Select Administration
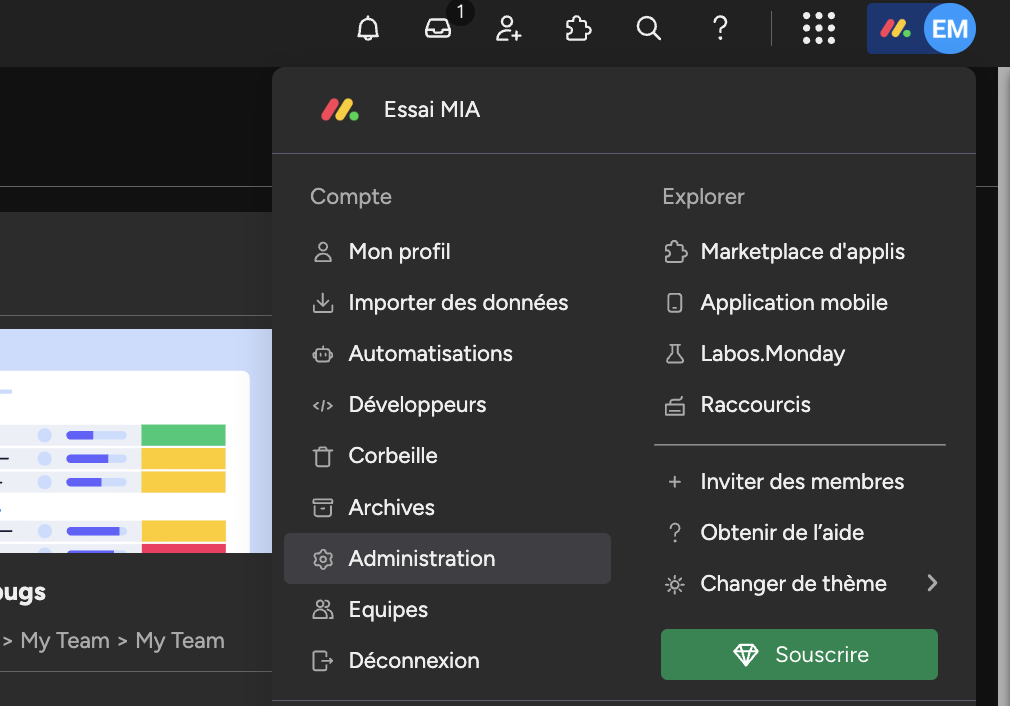Image resolution: width=1010 pixels, height=706 pixels. pyautogui.click(x=447, y=558)
